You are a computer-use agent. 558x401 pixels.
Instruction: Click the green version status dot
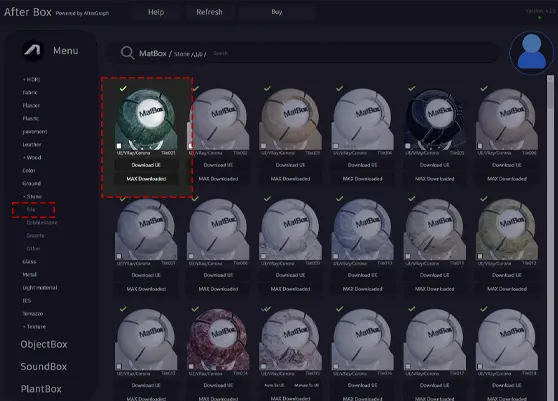coord(539,17)
